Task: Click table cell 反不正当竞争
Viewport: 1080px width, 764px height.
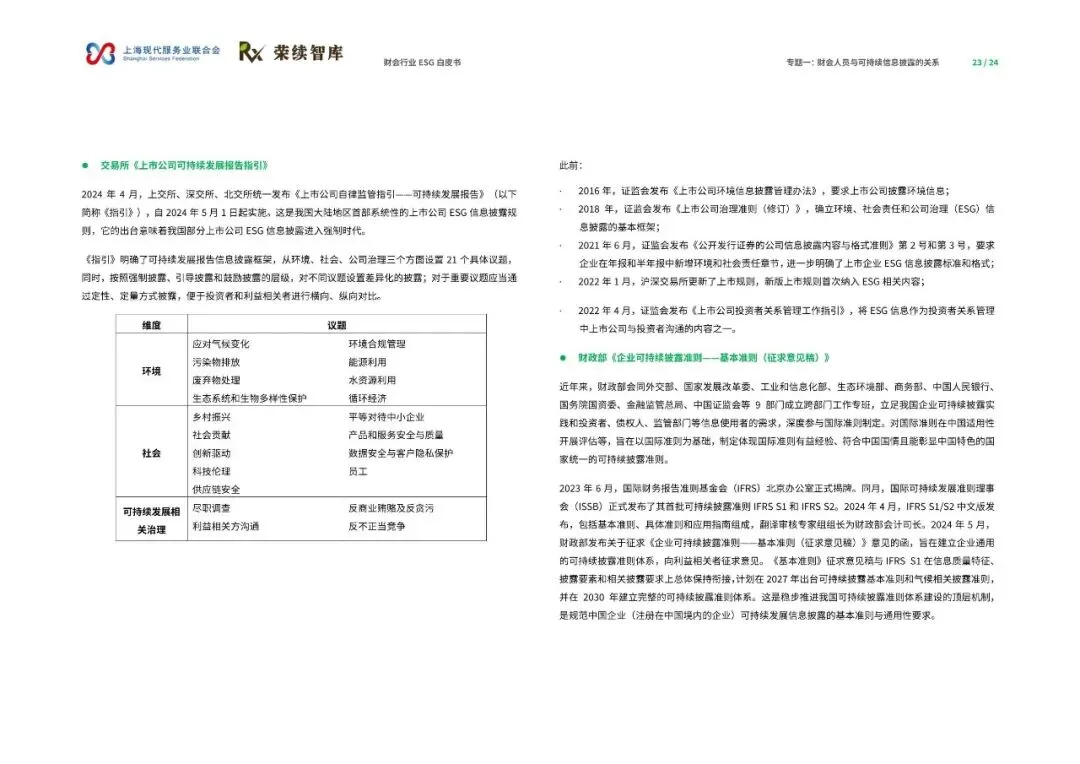Action: 377,526
